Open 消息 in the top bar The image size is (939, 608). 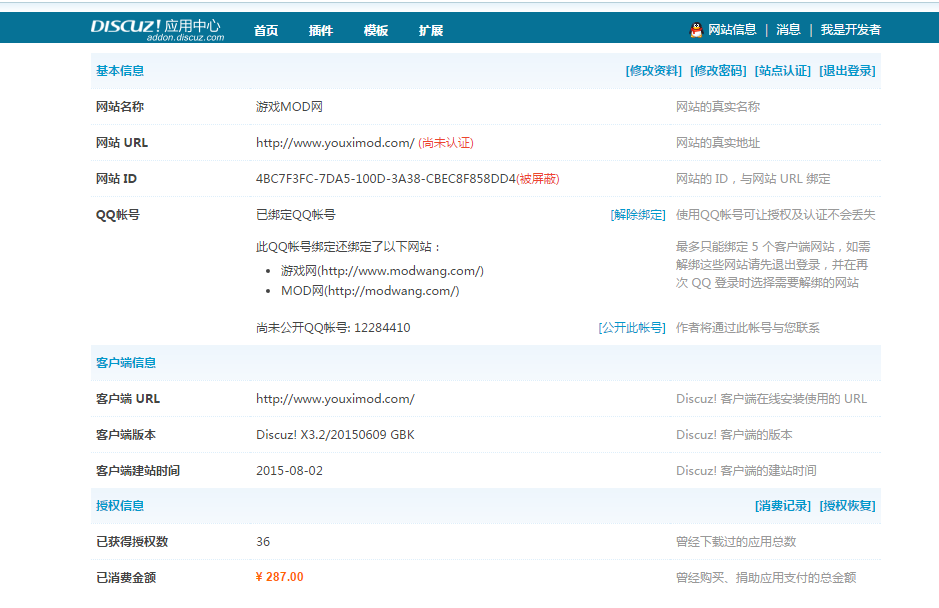click(x=788, y=30)
